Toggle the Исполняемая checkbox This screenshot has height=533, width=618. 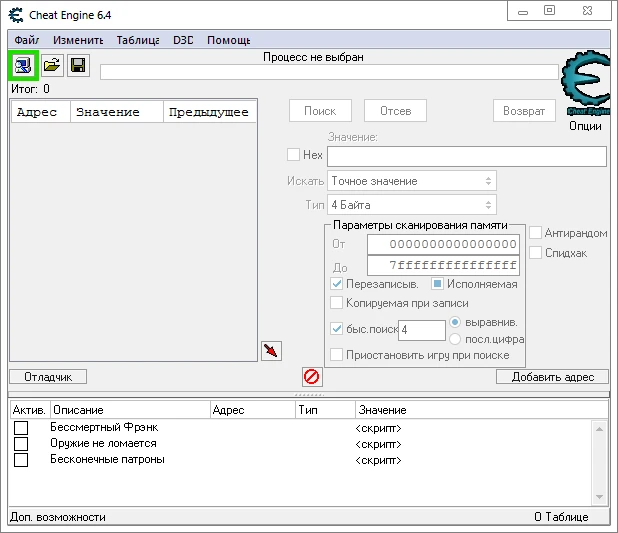(437, 283)
